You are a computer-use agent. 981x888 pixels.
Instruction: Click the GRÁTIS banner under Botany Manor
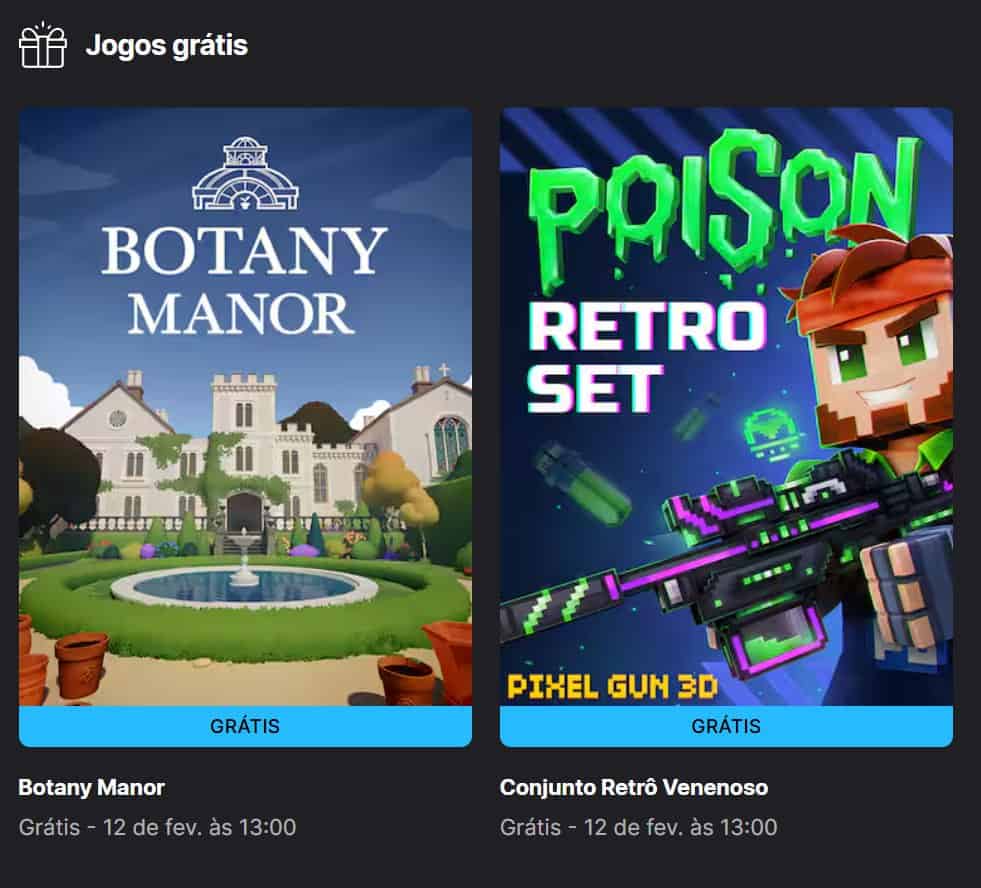(x=245, y=726)
